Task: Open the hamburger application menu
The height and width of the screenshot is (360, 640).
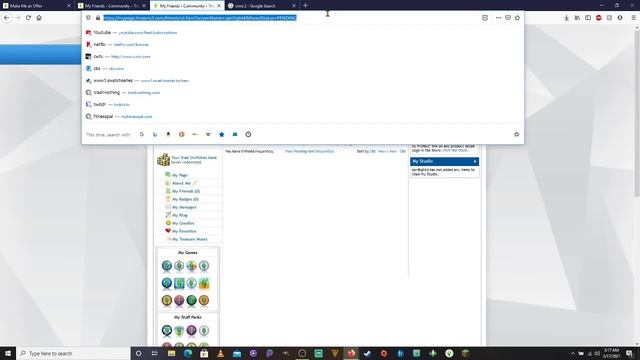Action: point(633,18)
